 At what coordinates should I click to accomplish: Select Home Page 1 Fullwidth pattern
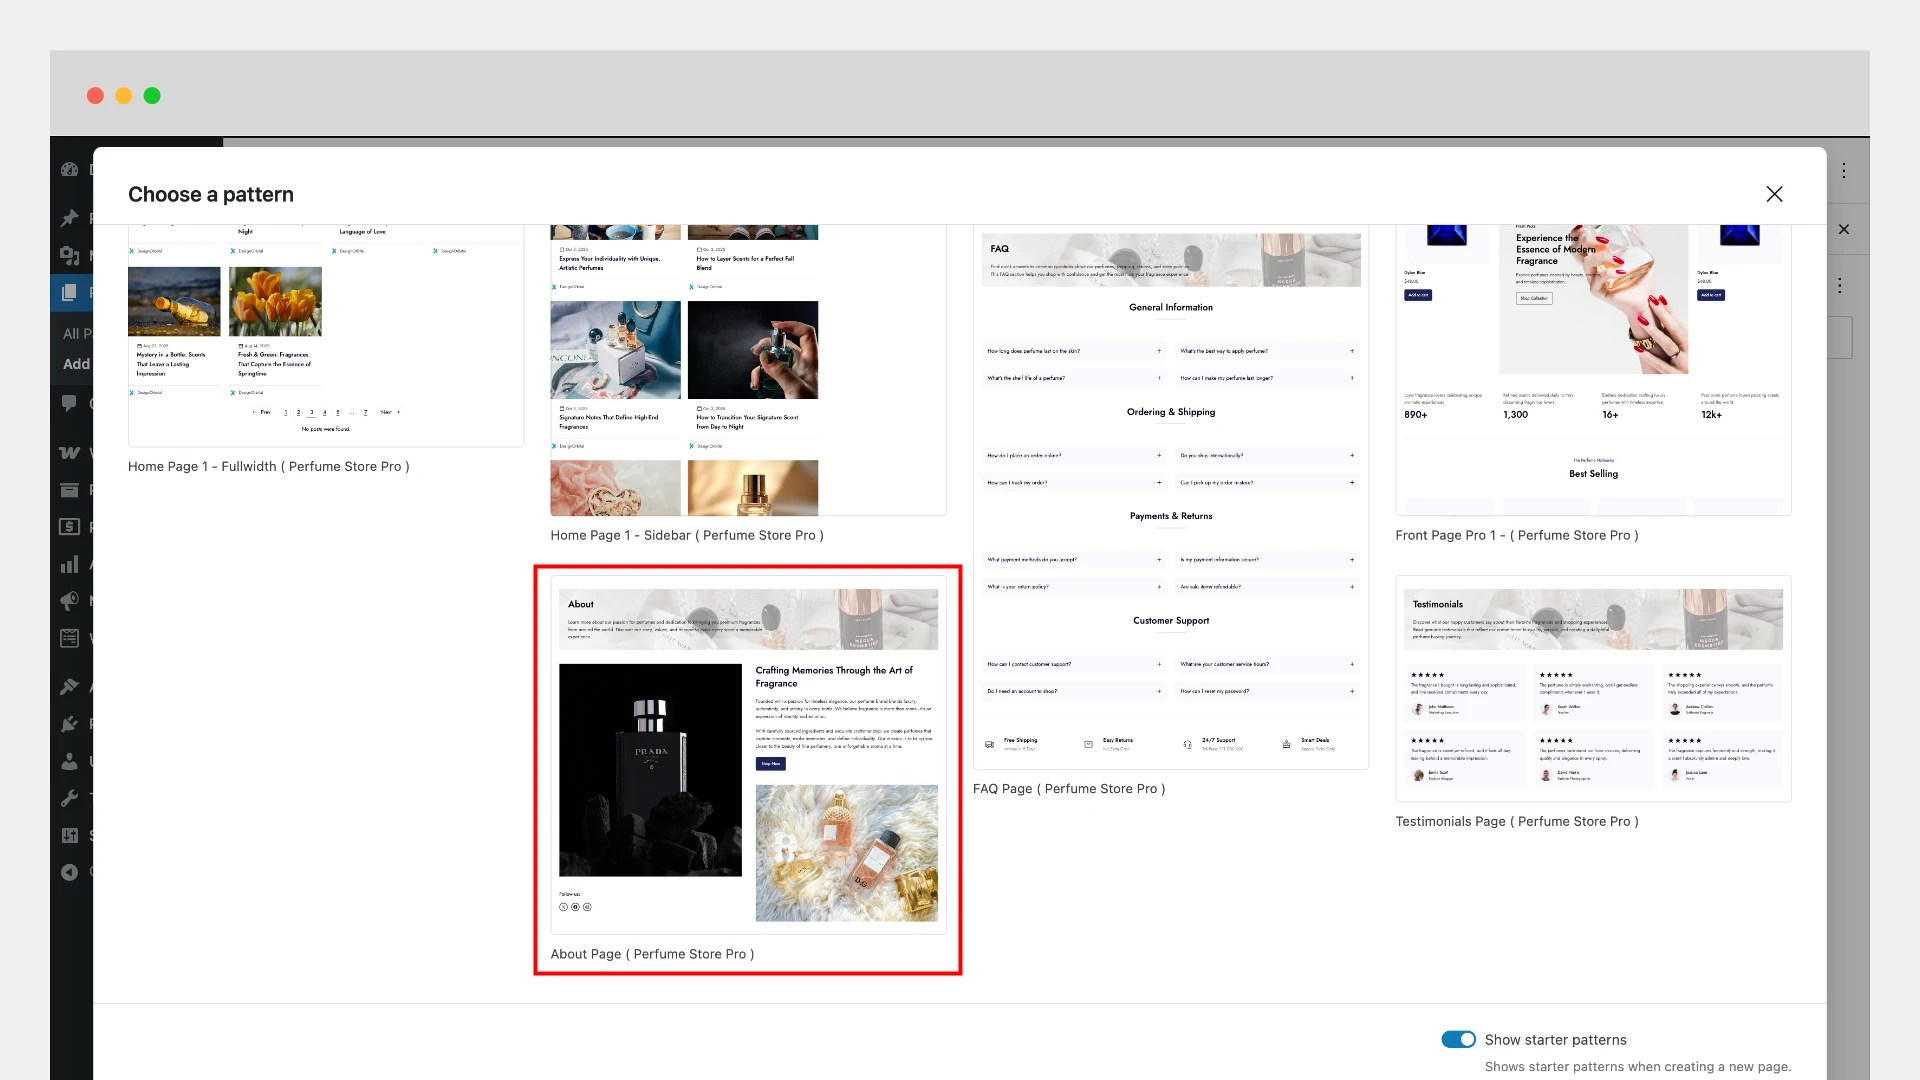(x=325, y=335)
